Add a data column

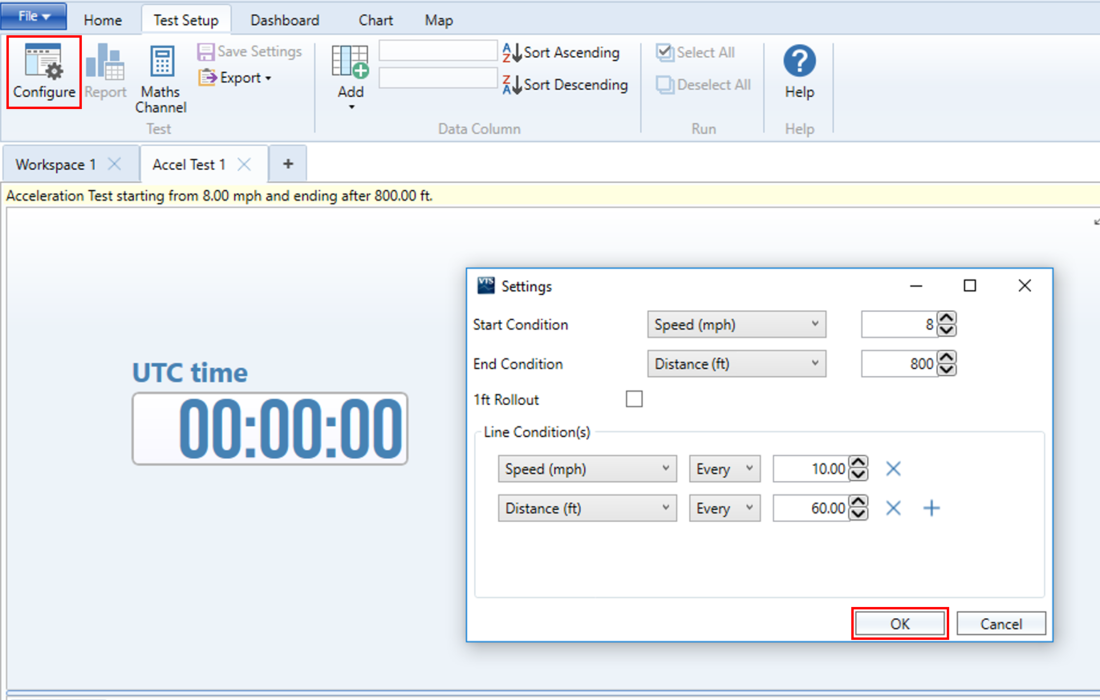(x=350, y=70)
